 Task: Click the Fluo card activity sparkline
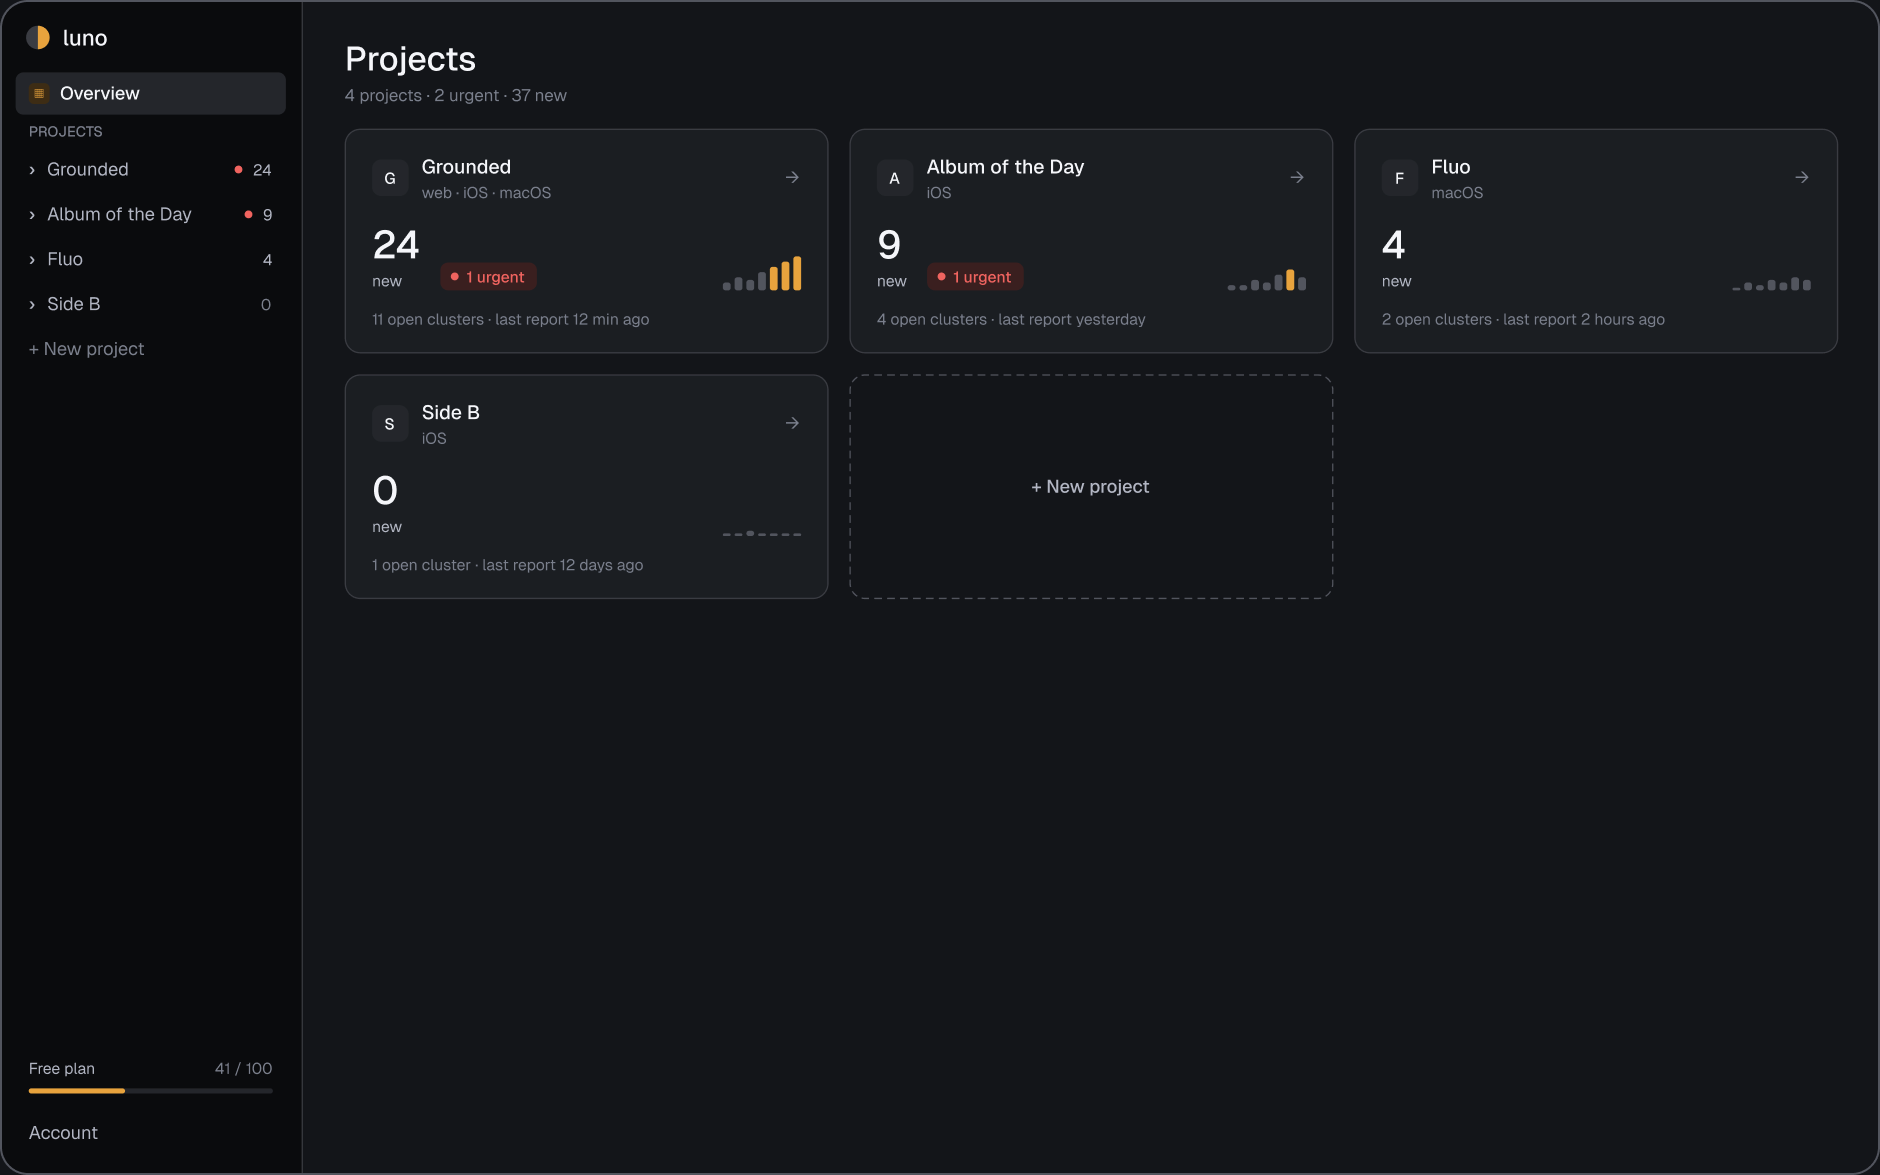pyautogui.click(x=1772, y=284)
